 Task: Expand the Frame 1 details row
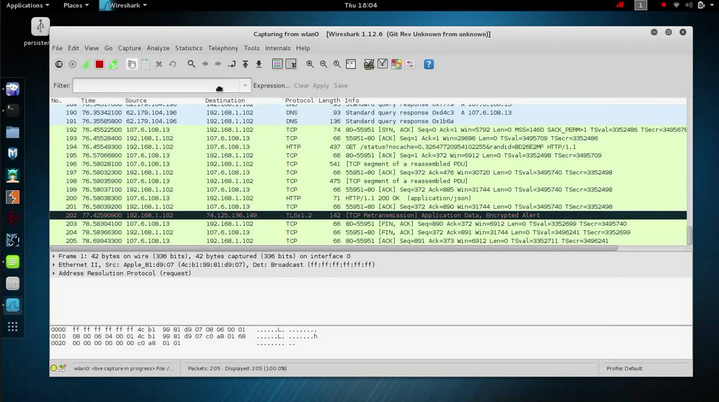[54, 256]
